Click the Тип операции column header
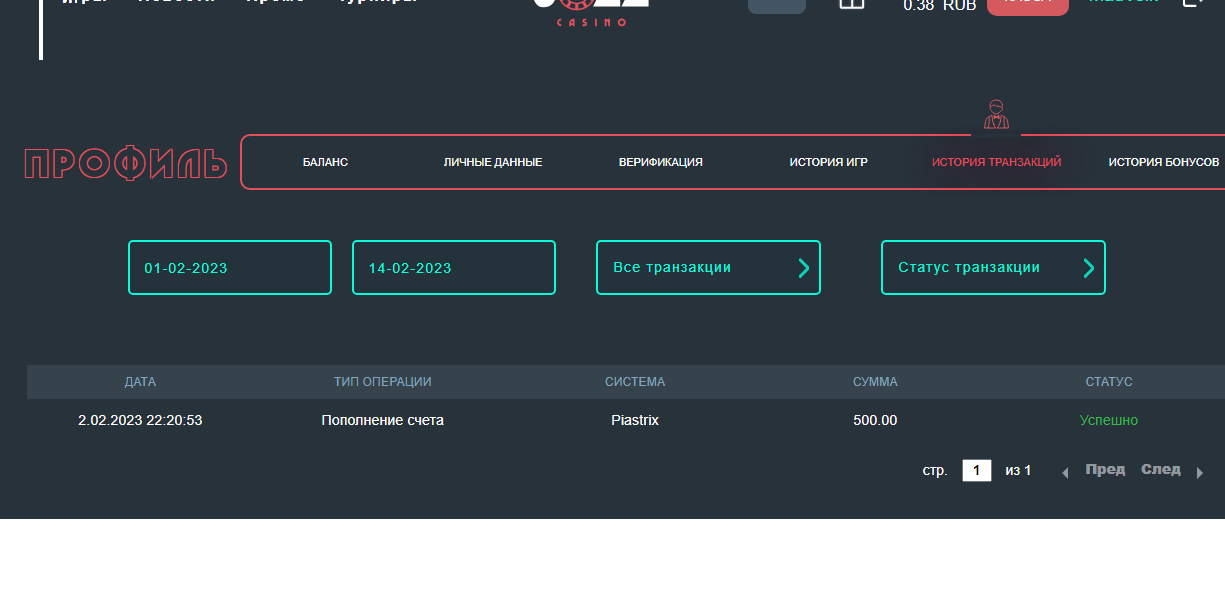This screenshot has height=614, width=1225. tap(383, 382)
